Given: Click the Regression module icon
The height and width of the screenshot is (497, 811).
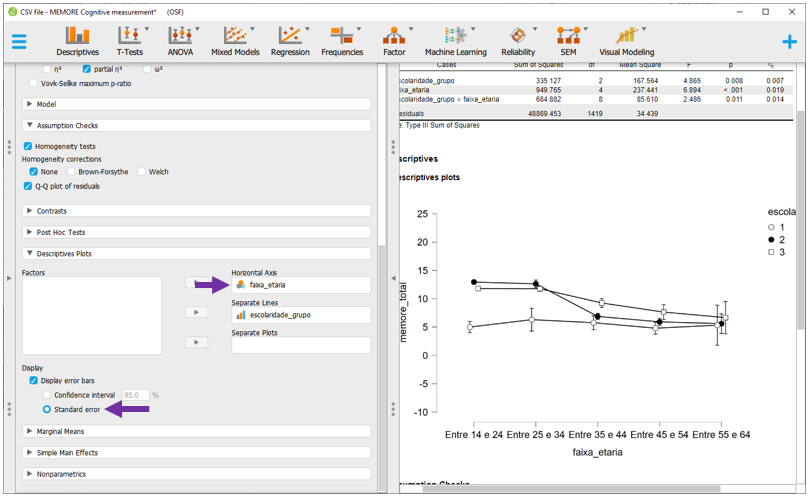Looking at the screenshot, I should (290, 41).
